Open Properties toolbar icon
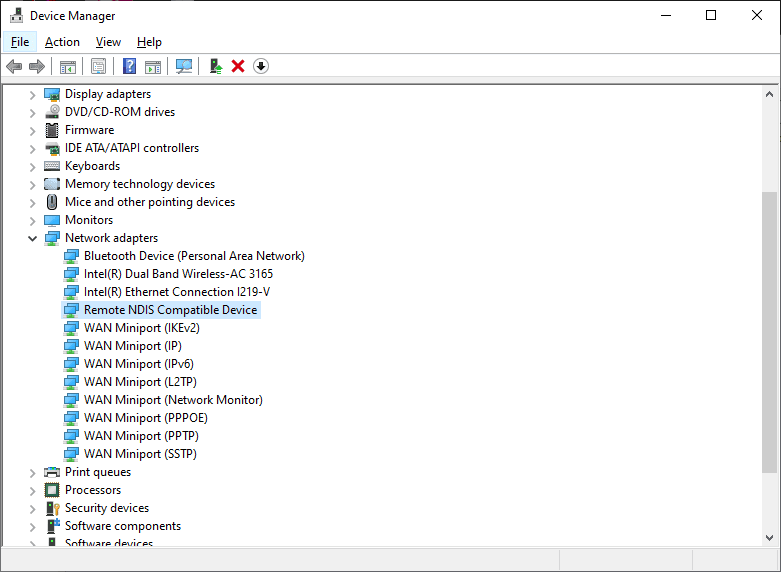781x572 pixels. point(99,66)
